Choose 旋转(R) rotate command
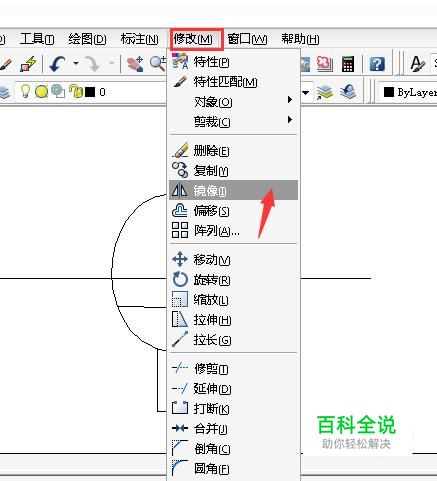437x481 pixels. click(233, 280)
